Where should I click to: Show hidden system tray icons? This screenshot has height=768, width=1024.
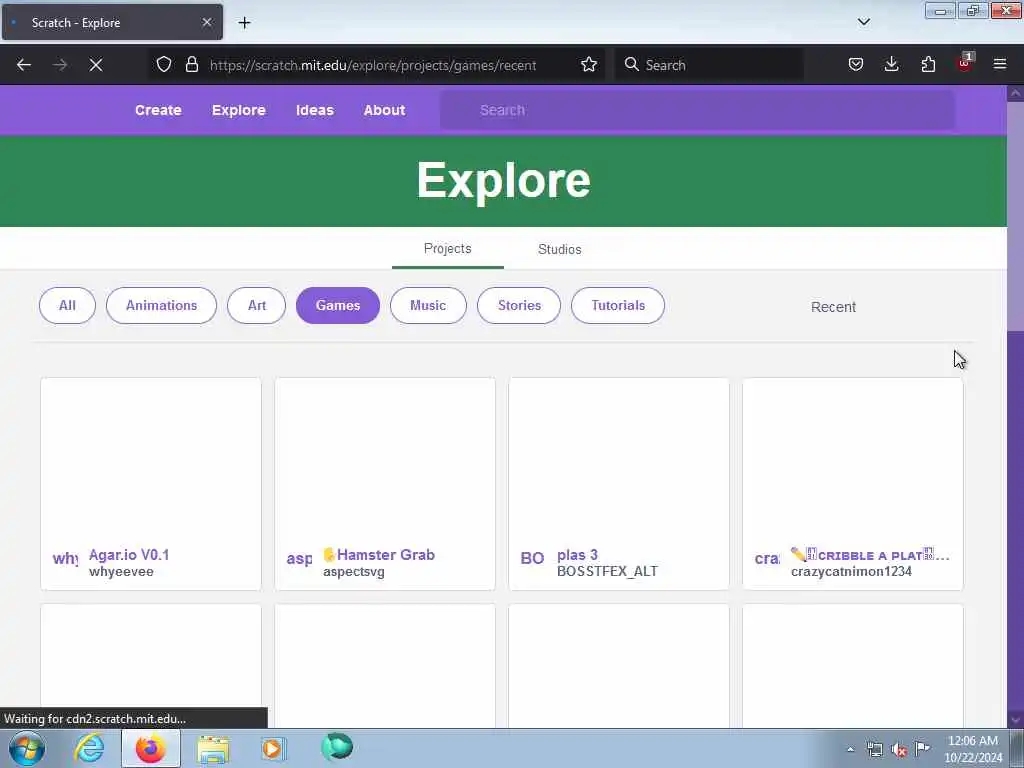point(850,750)
